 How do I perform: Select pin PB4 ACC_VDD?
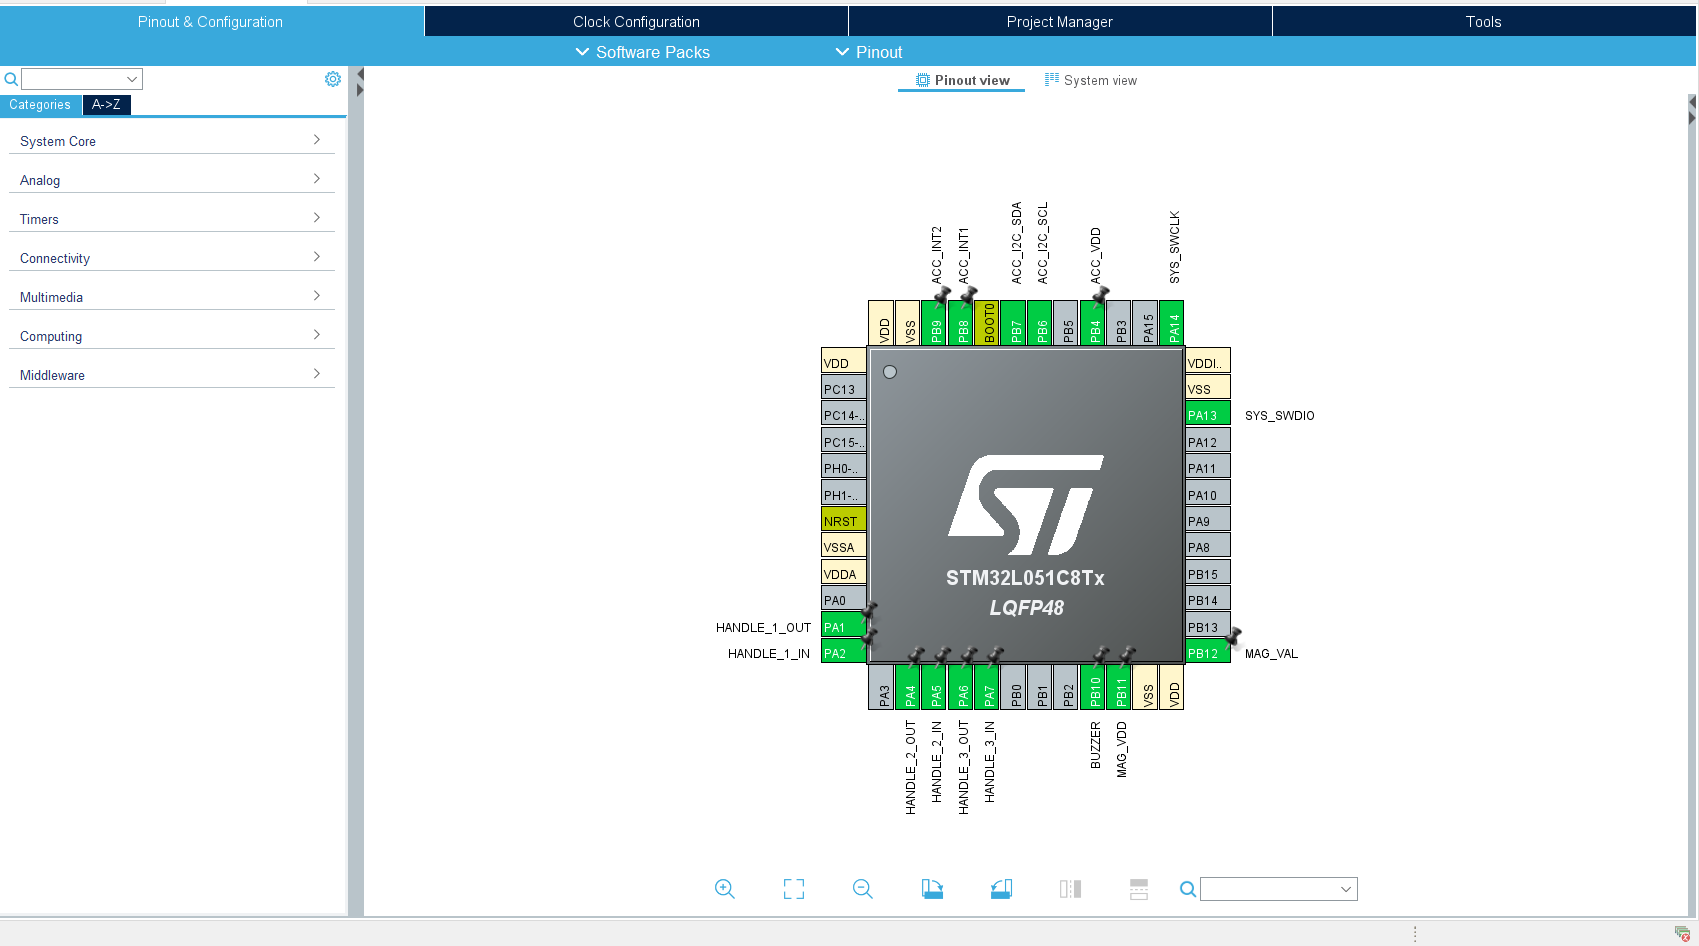click(1094, 323)
